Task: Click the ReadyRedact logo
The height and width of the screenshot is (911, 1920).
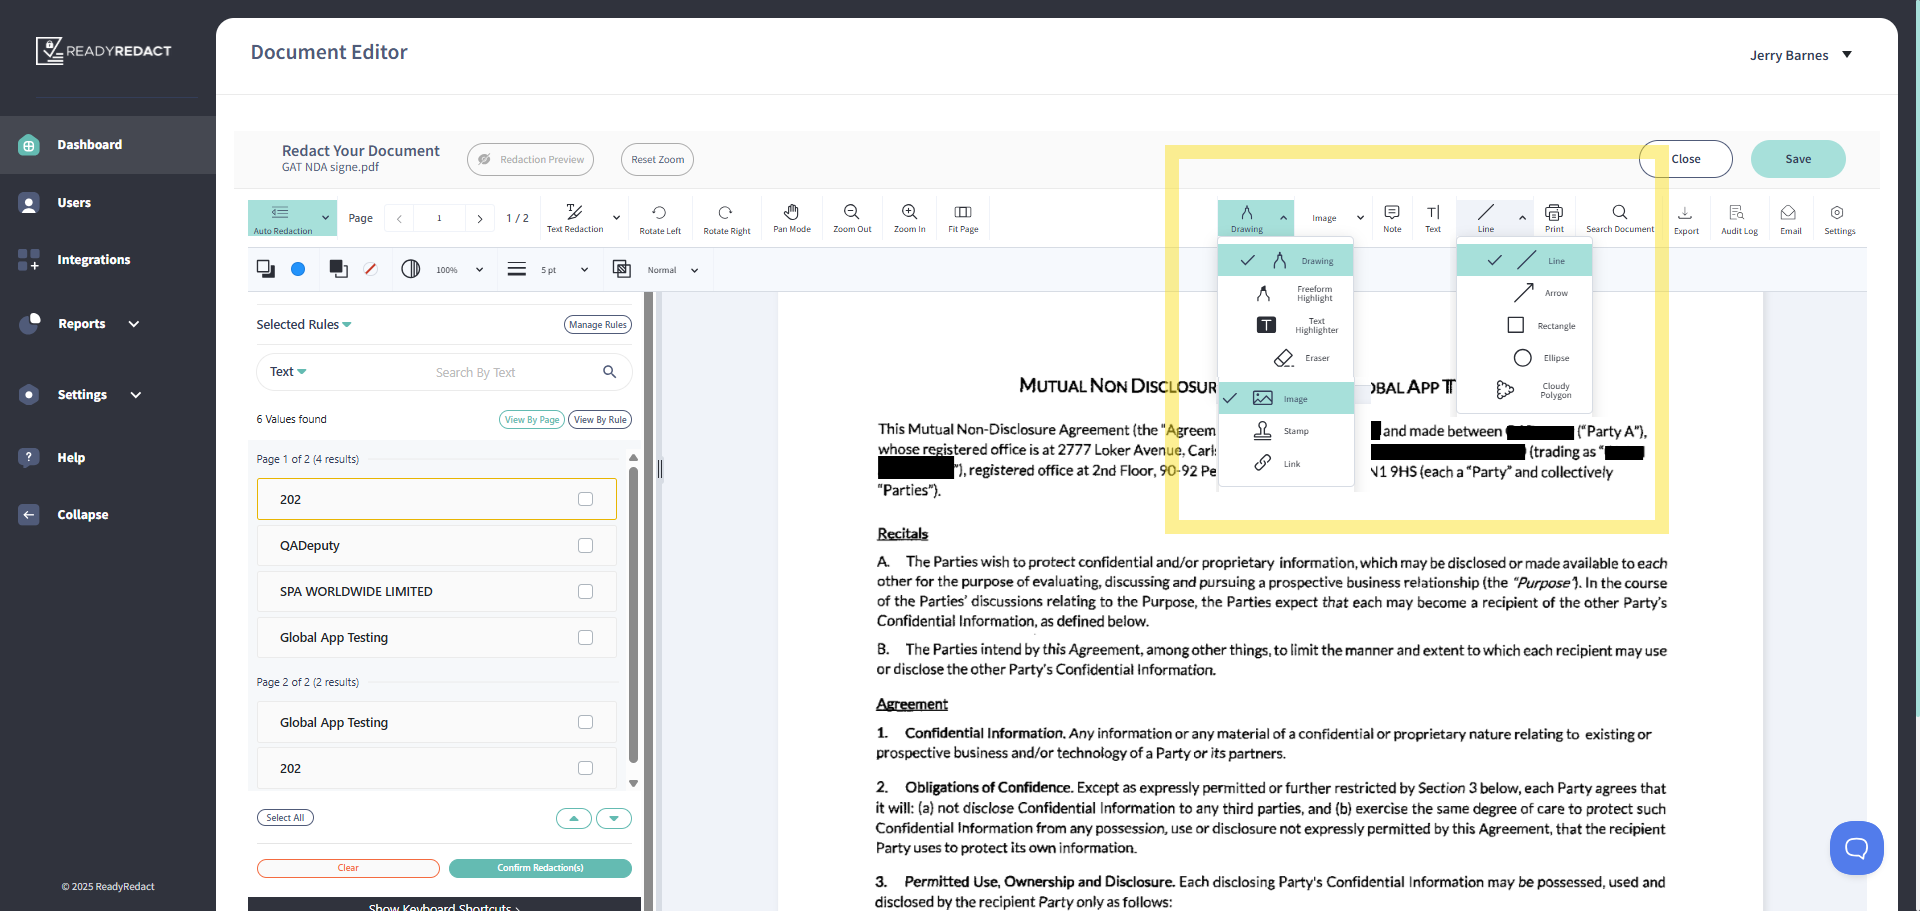Action: pyautogui.click(x=103, y=51)
